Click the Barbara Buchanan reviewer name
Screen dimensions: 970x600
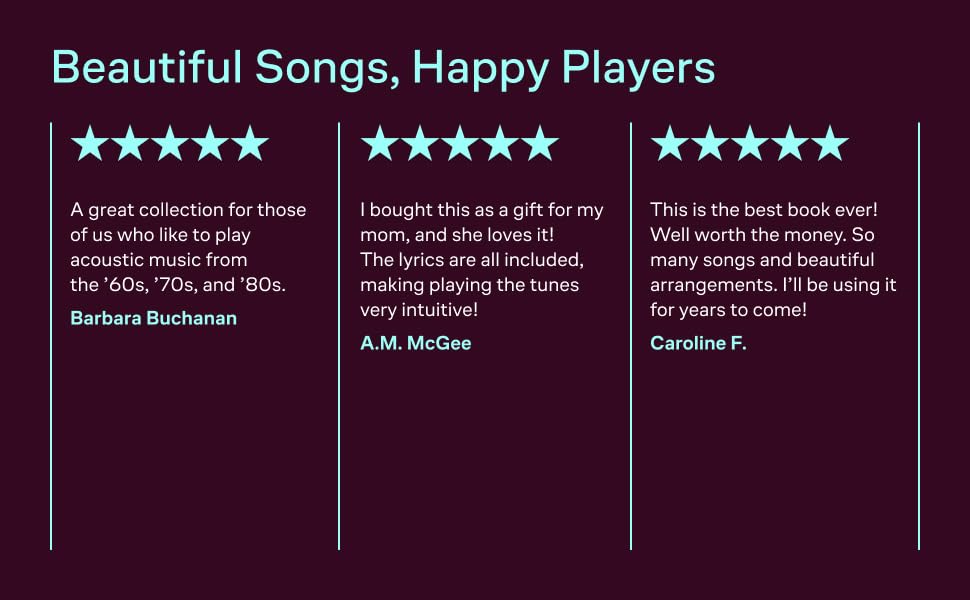(154, 318)
